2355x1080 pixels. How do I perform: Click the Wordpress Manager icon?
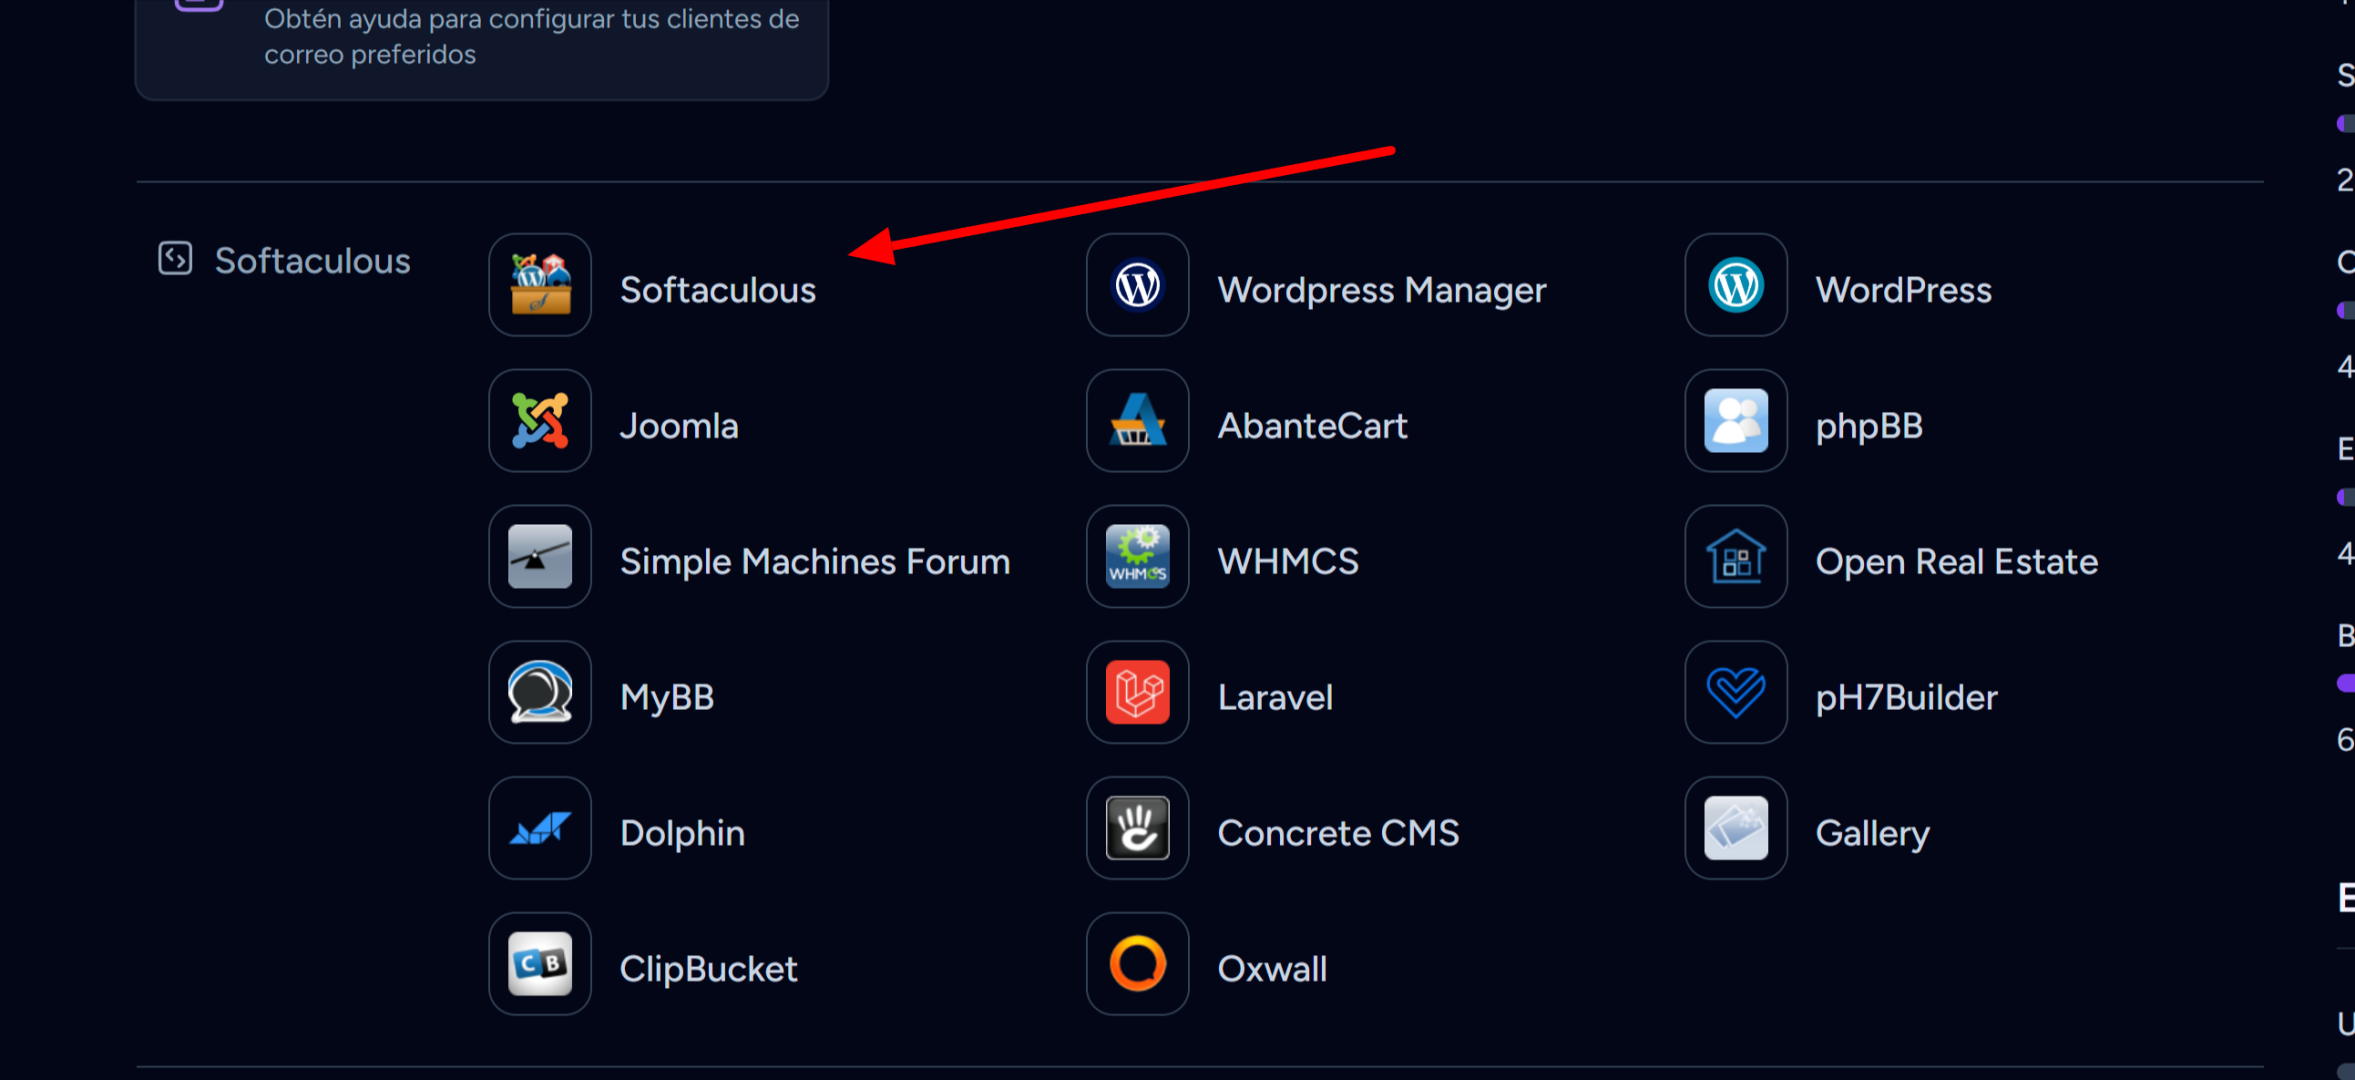[x=1137, y=285]
